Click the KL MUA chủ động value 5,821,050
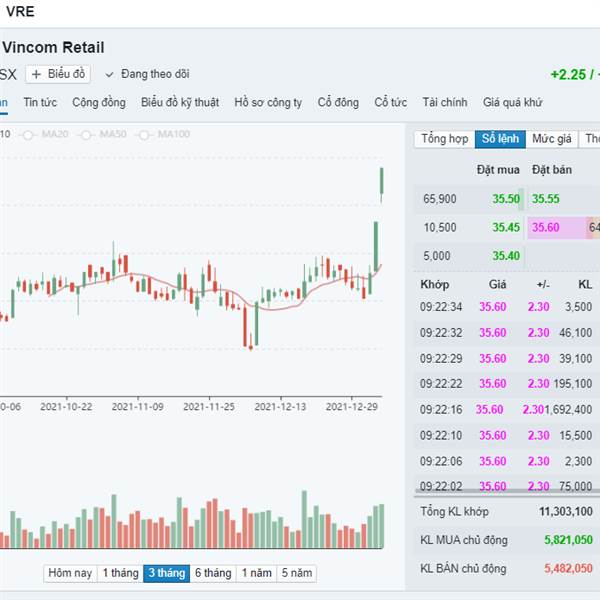The width and height of the screenshot is (600, 600). [568, 540]
